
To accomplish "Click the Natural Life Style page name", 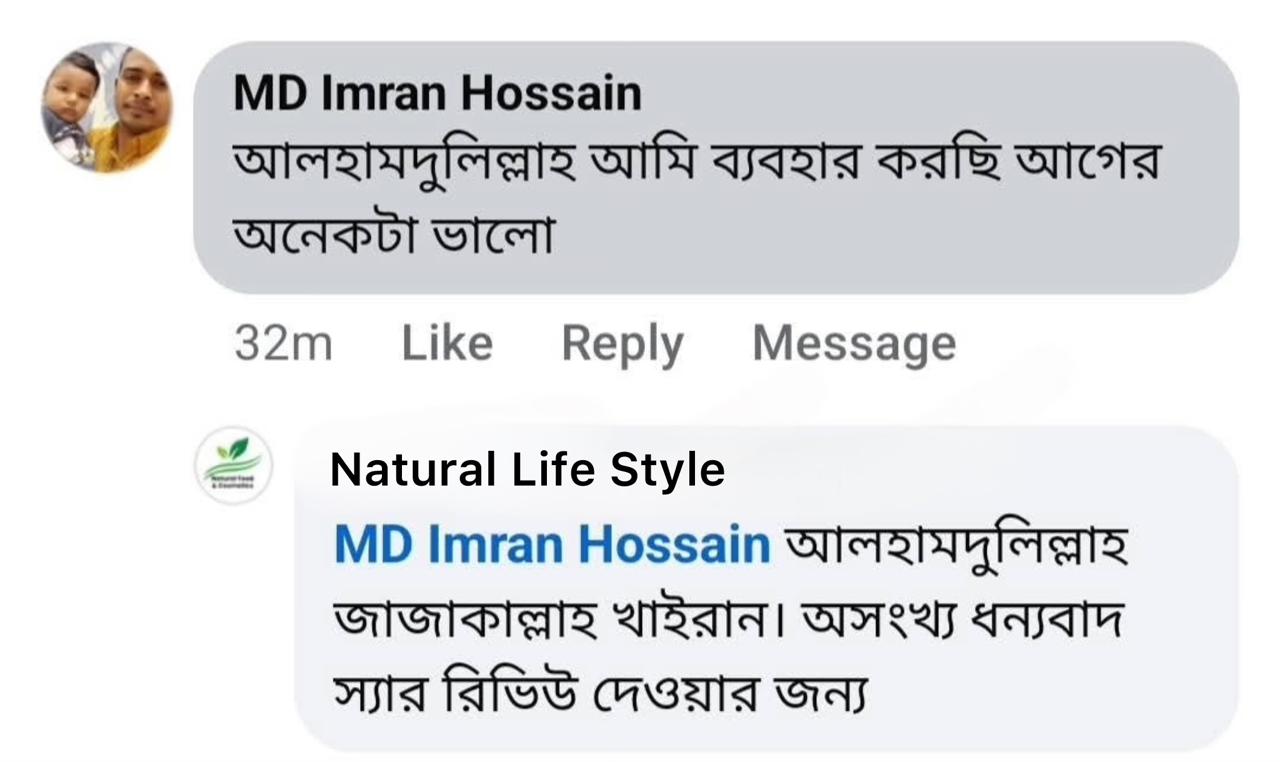I will (x=527, y=469).
